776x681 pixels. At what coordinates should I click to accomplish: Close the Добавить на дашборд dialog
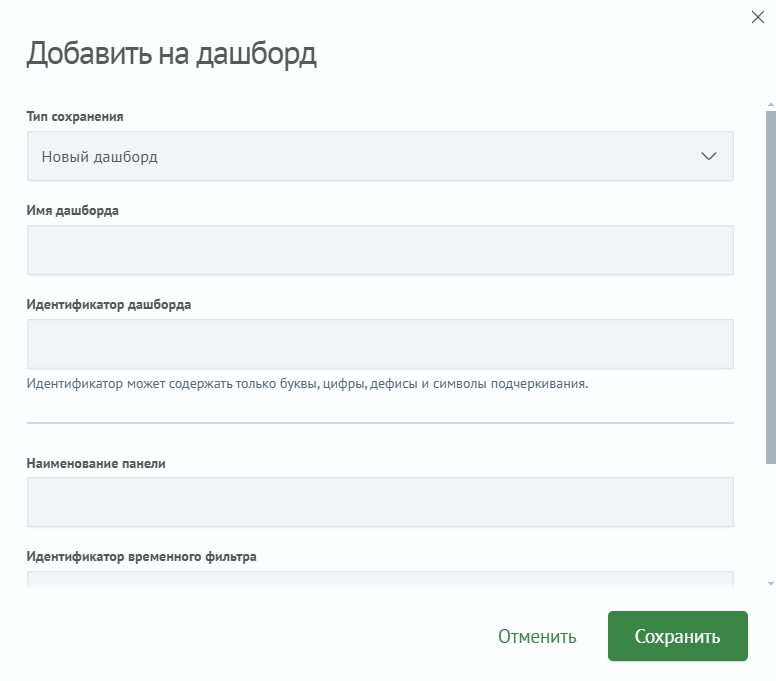[x=757, y=17]
